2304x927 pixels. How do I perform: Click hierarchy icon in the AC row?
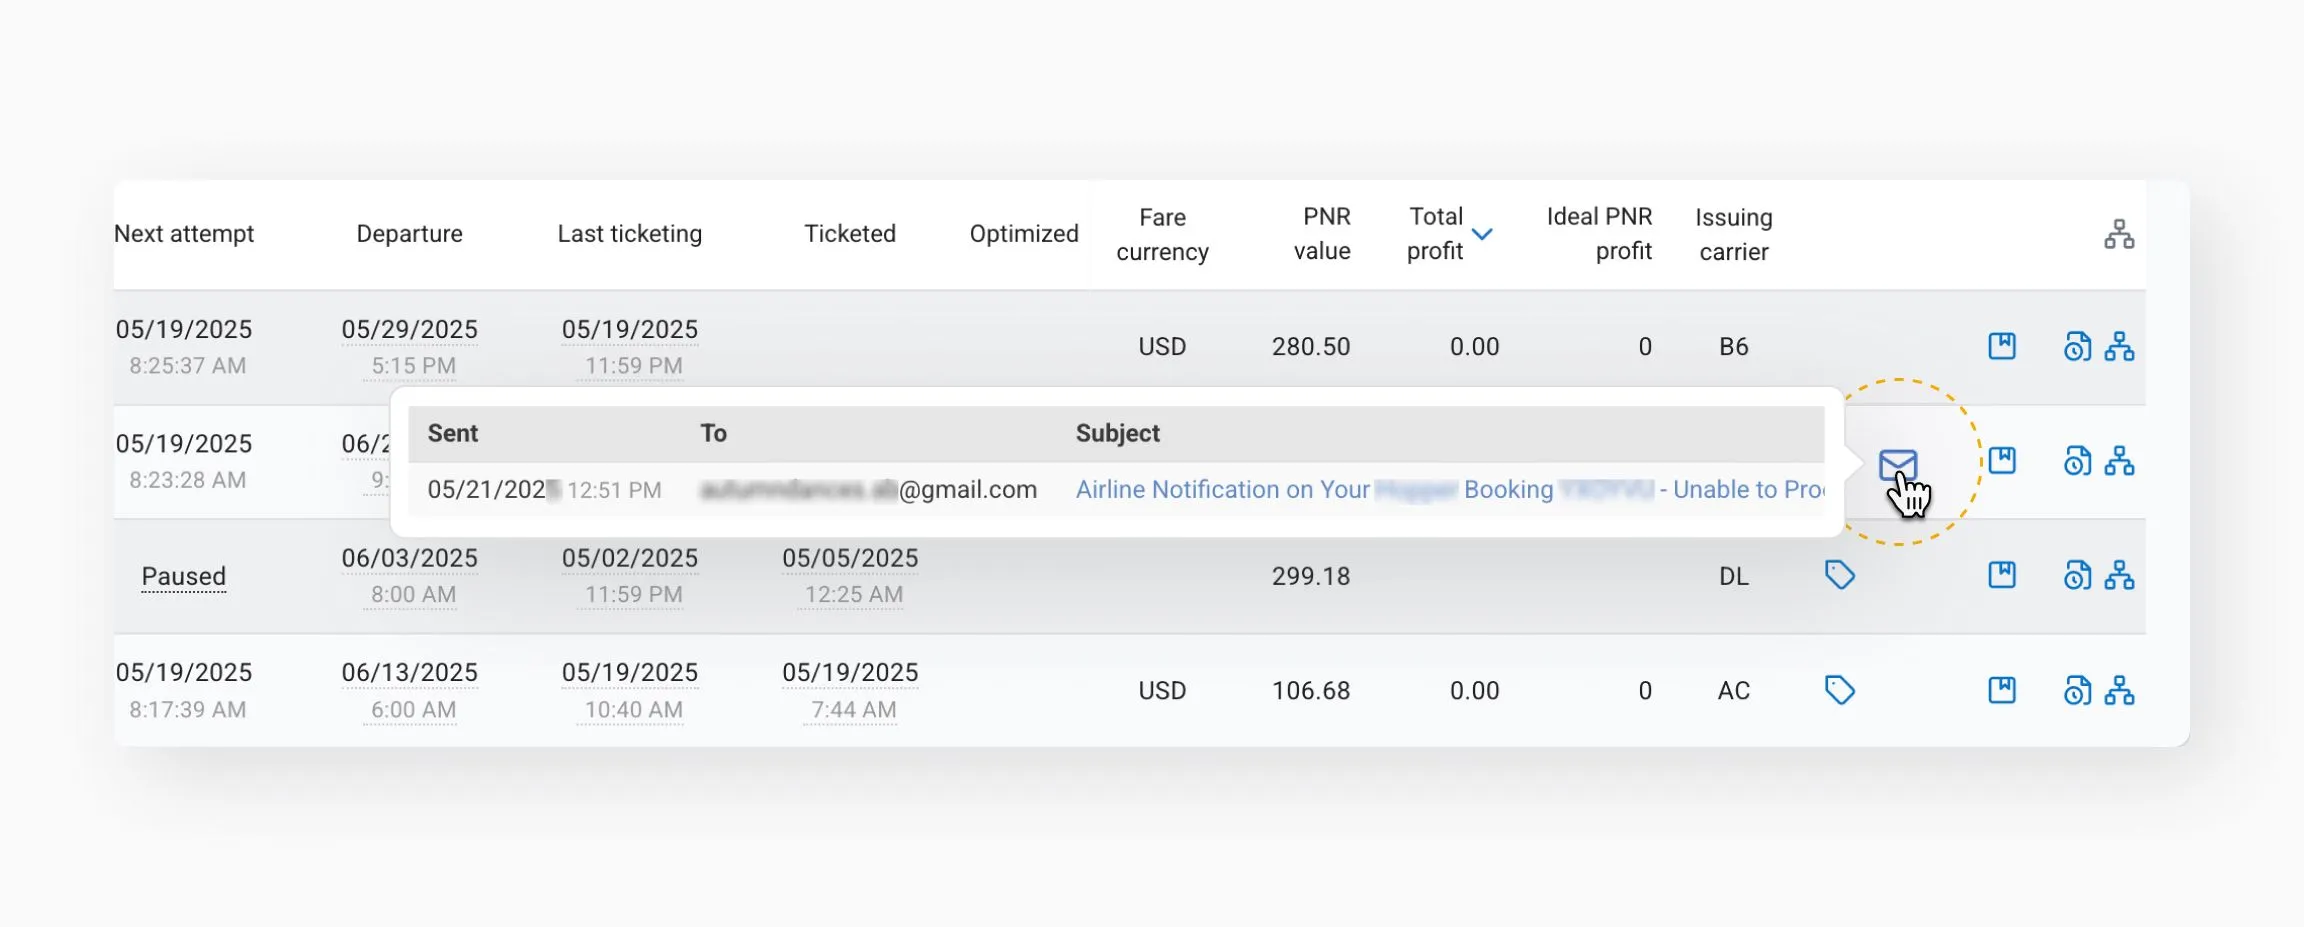point(2119,690)
